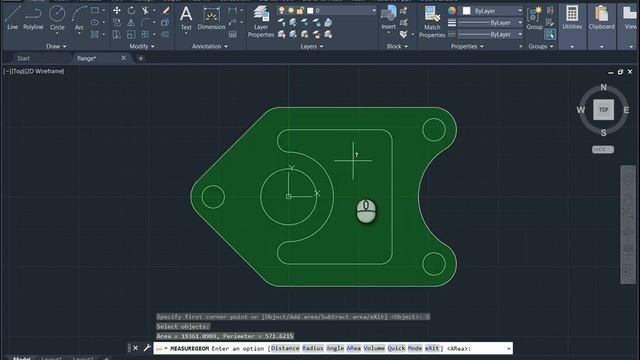Switch to the Start tab
The image size is (640, 360).
[x=23, y=58]
